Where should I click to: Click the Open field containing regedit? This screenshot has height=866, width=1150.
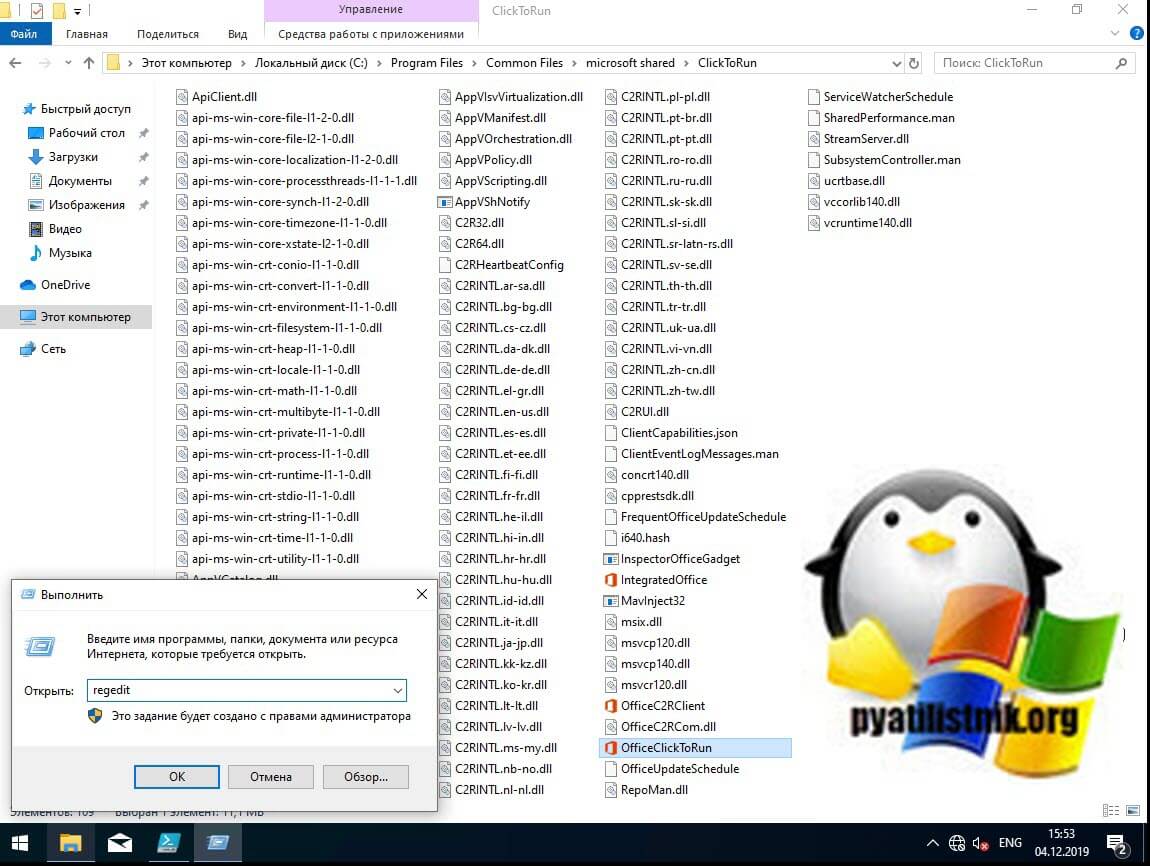pos(246,691)
